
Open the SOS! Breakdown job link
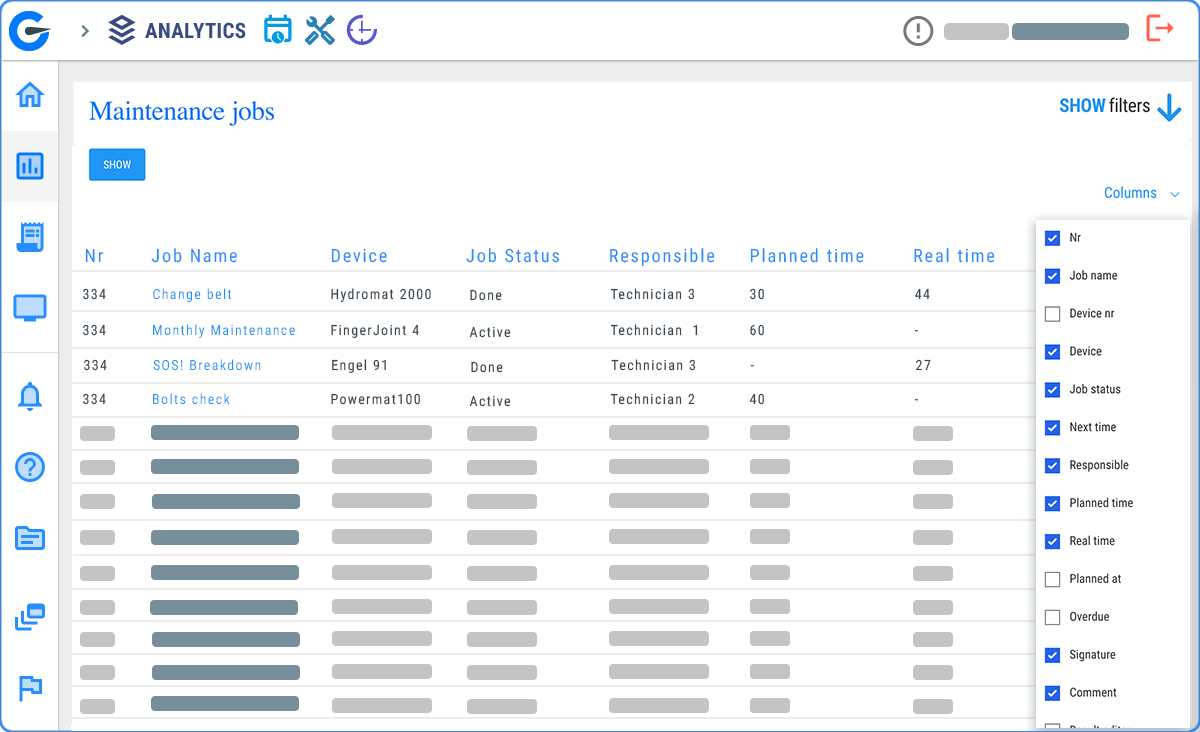(207, 366)
